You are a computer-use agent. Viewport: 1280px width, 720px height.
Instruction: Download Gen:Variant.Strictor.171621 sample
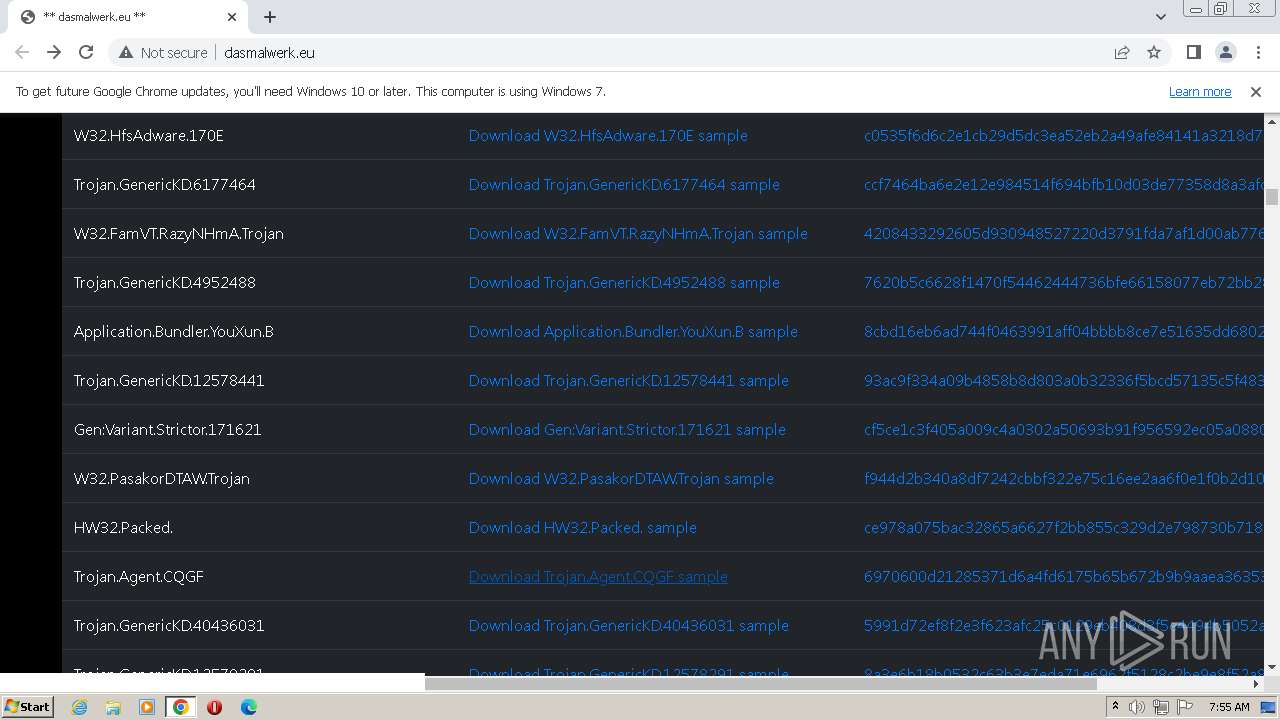coord(627,429)
